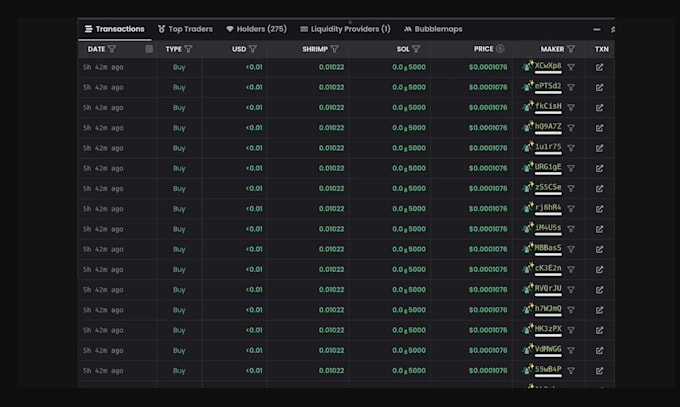Screen dimensions: 680x407
Task: Select maker text h7WJmQ
Action: pos(548,309)
